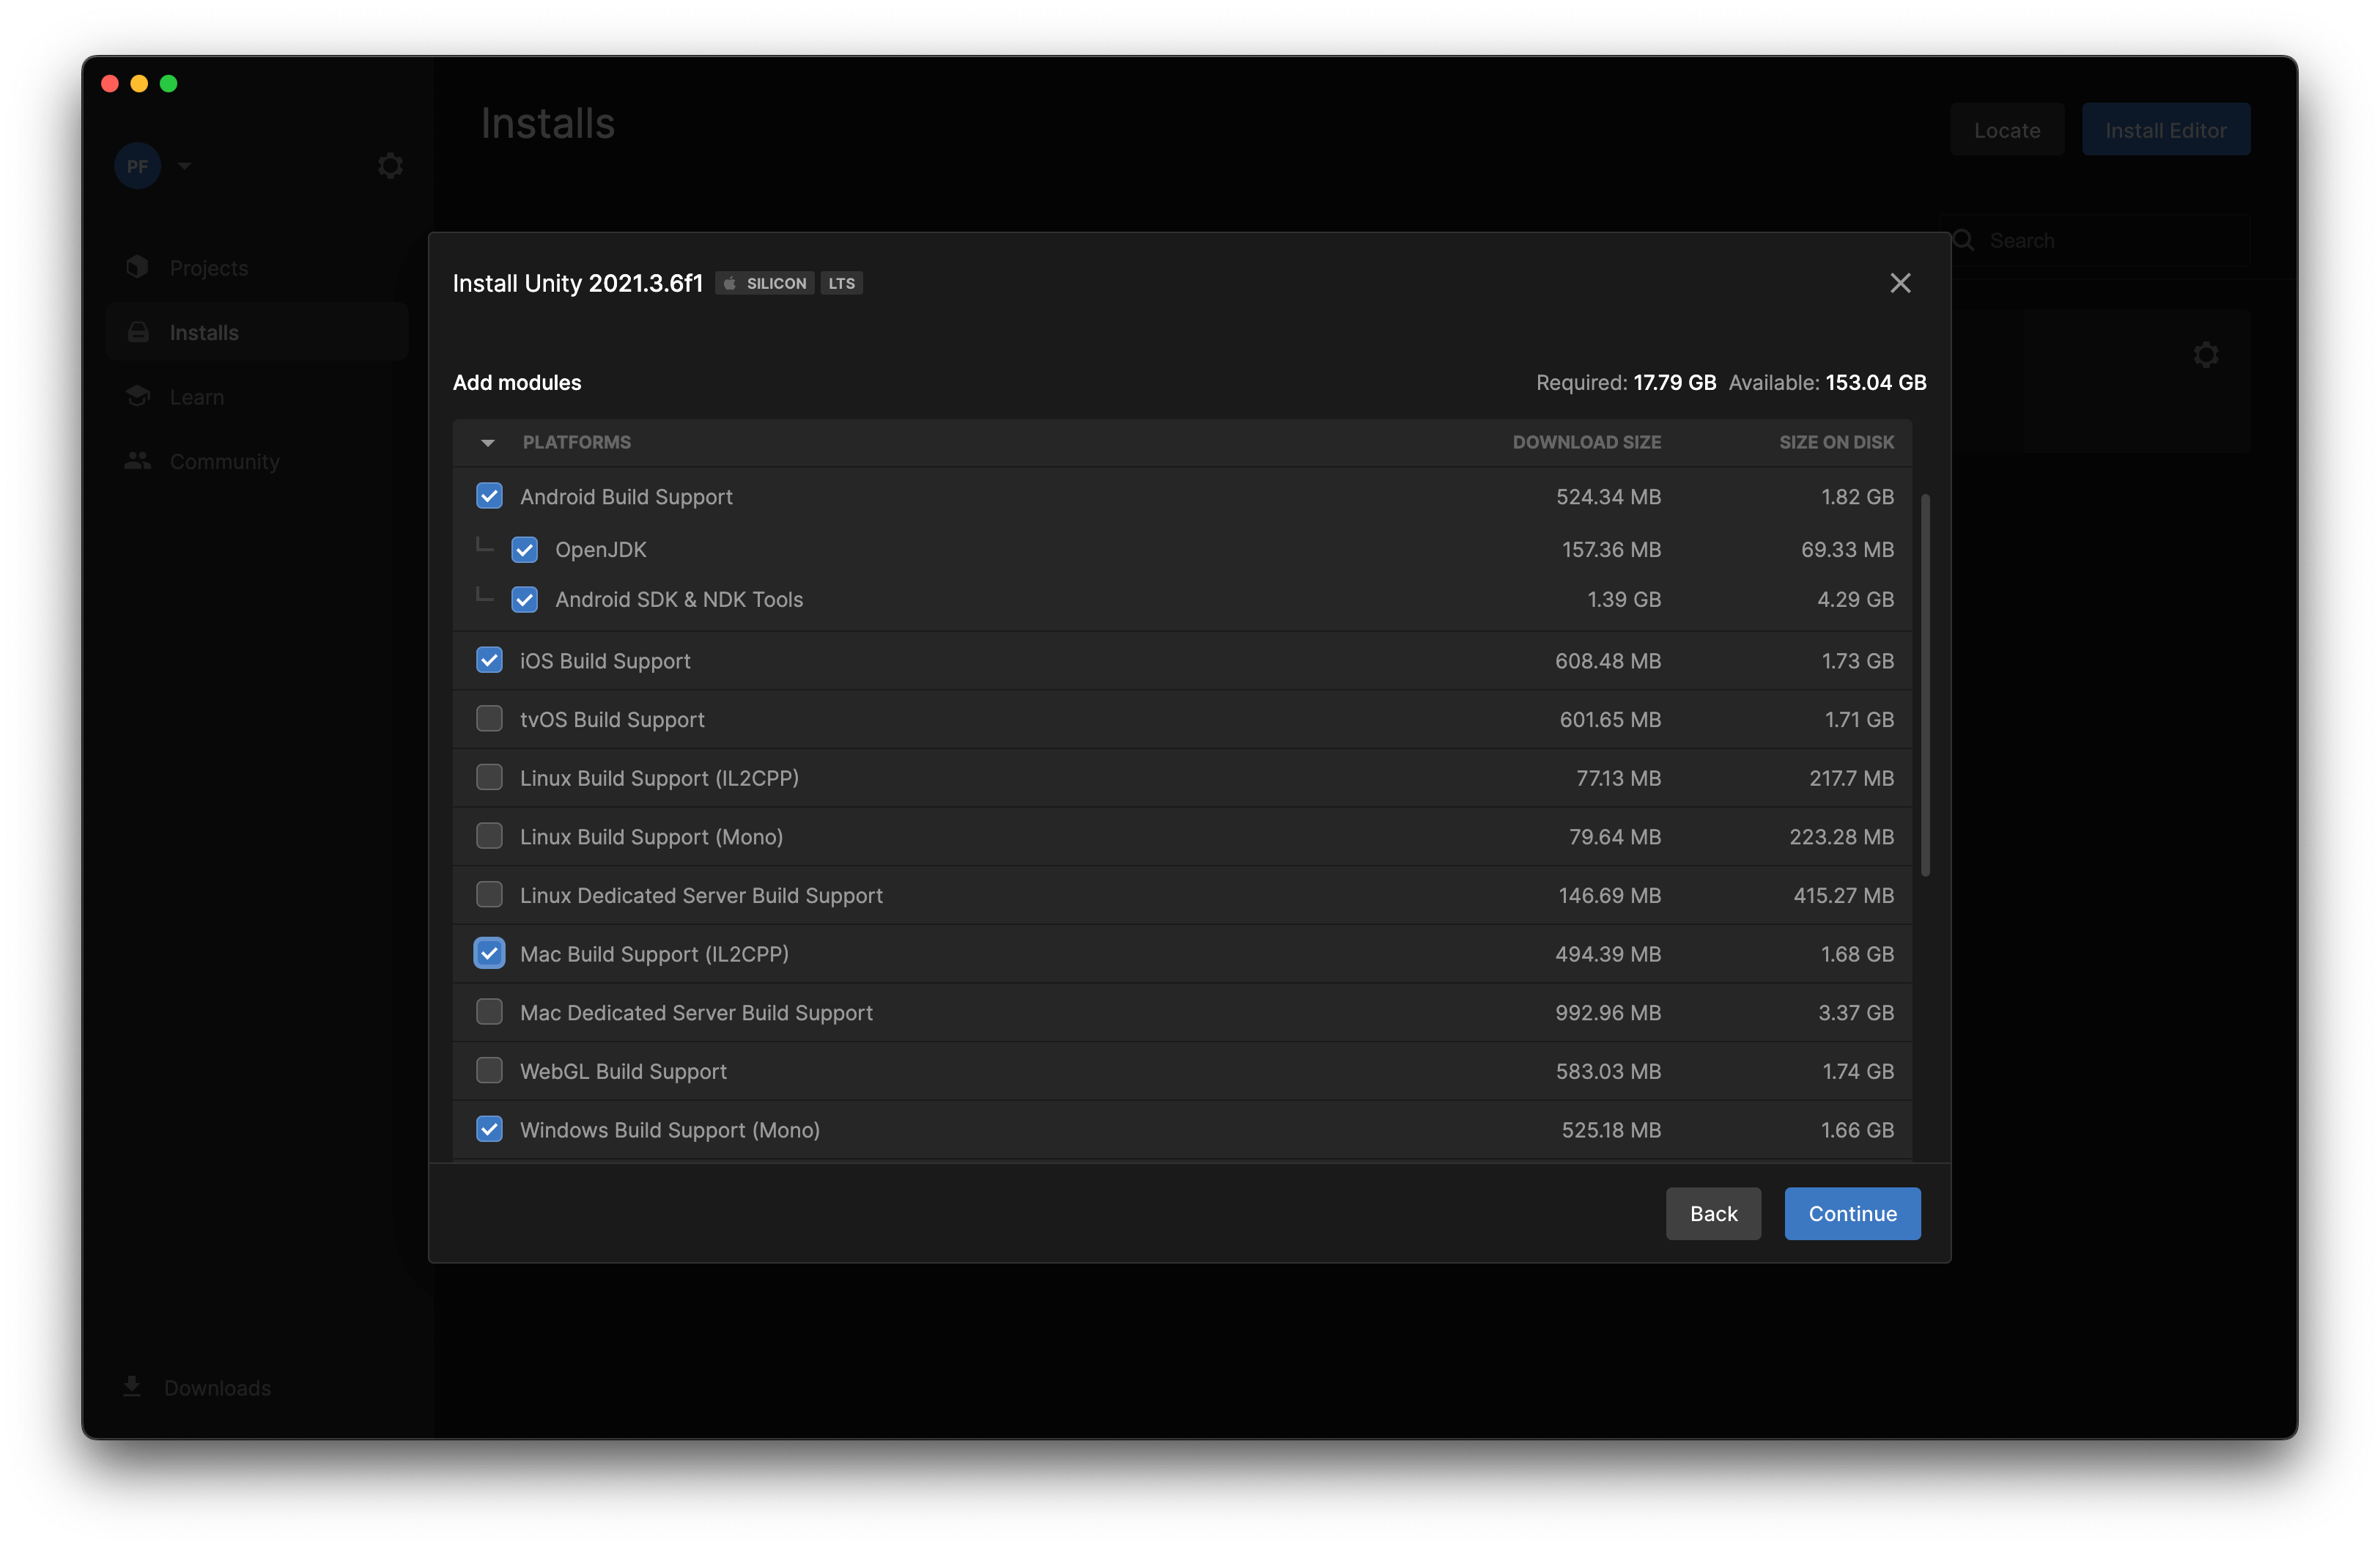Open the Projects section icon in sidebar
This screenshot has width=2380, height=1548.
(138, 267)
